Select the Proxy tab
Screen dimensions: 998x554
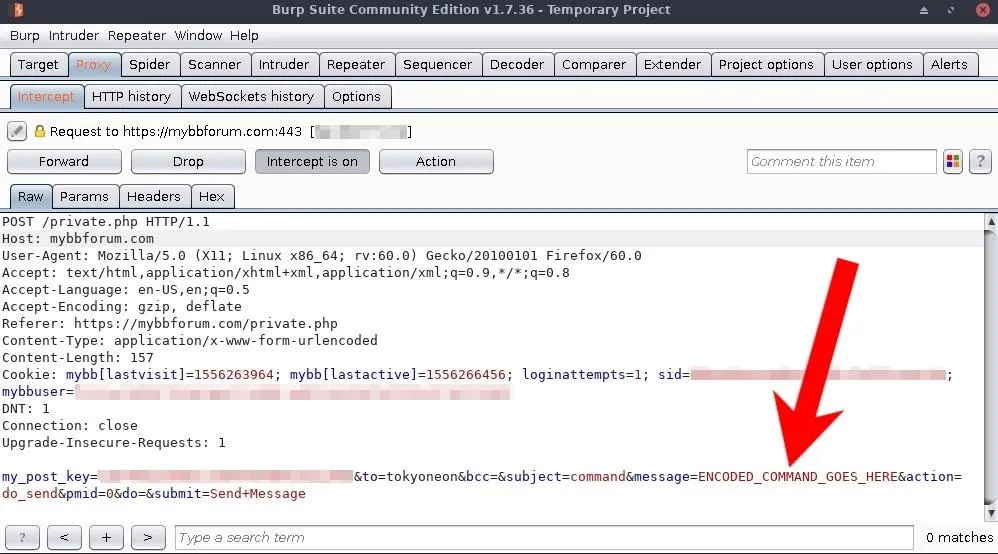coord(94,64)
